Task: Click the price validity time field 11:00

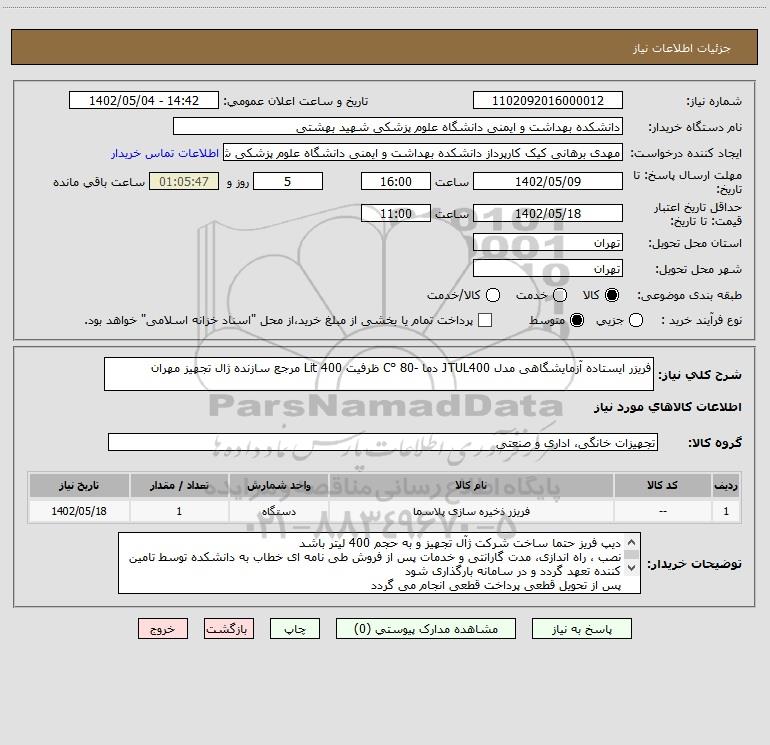Action: 396,214
